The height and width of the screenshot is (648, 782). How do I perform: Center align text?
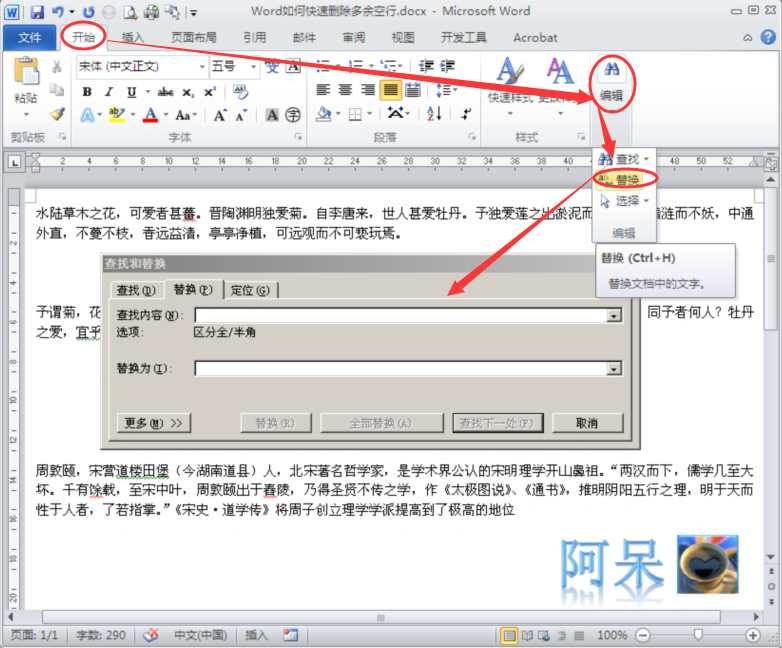click(x=345, y=90)
